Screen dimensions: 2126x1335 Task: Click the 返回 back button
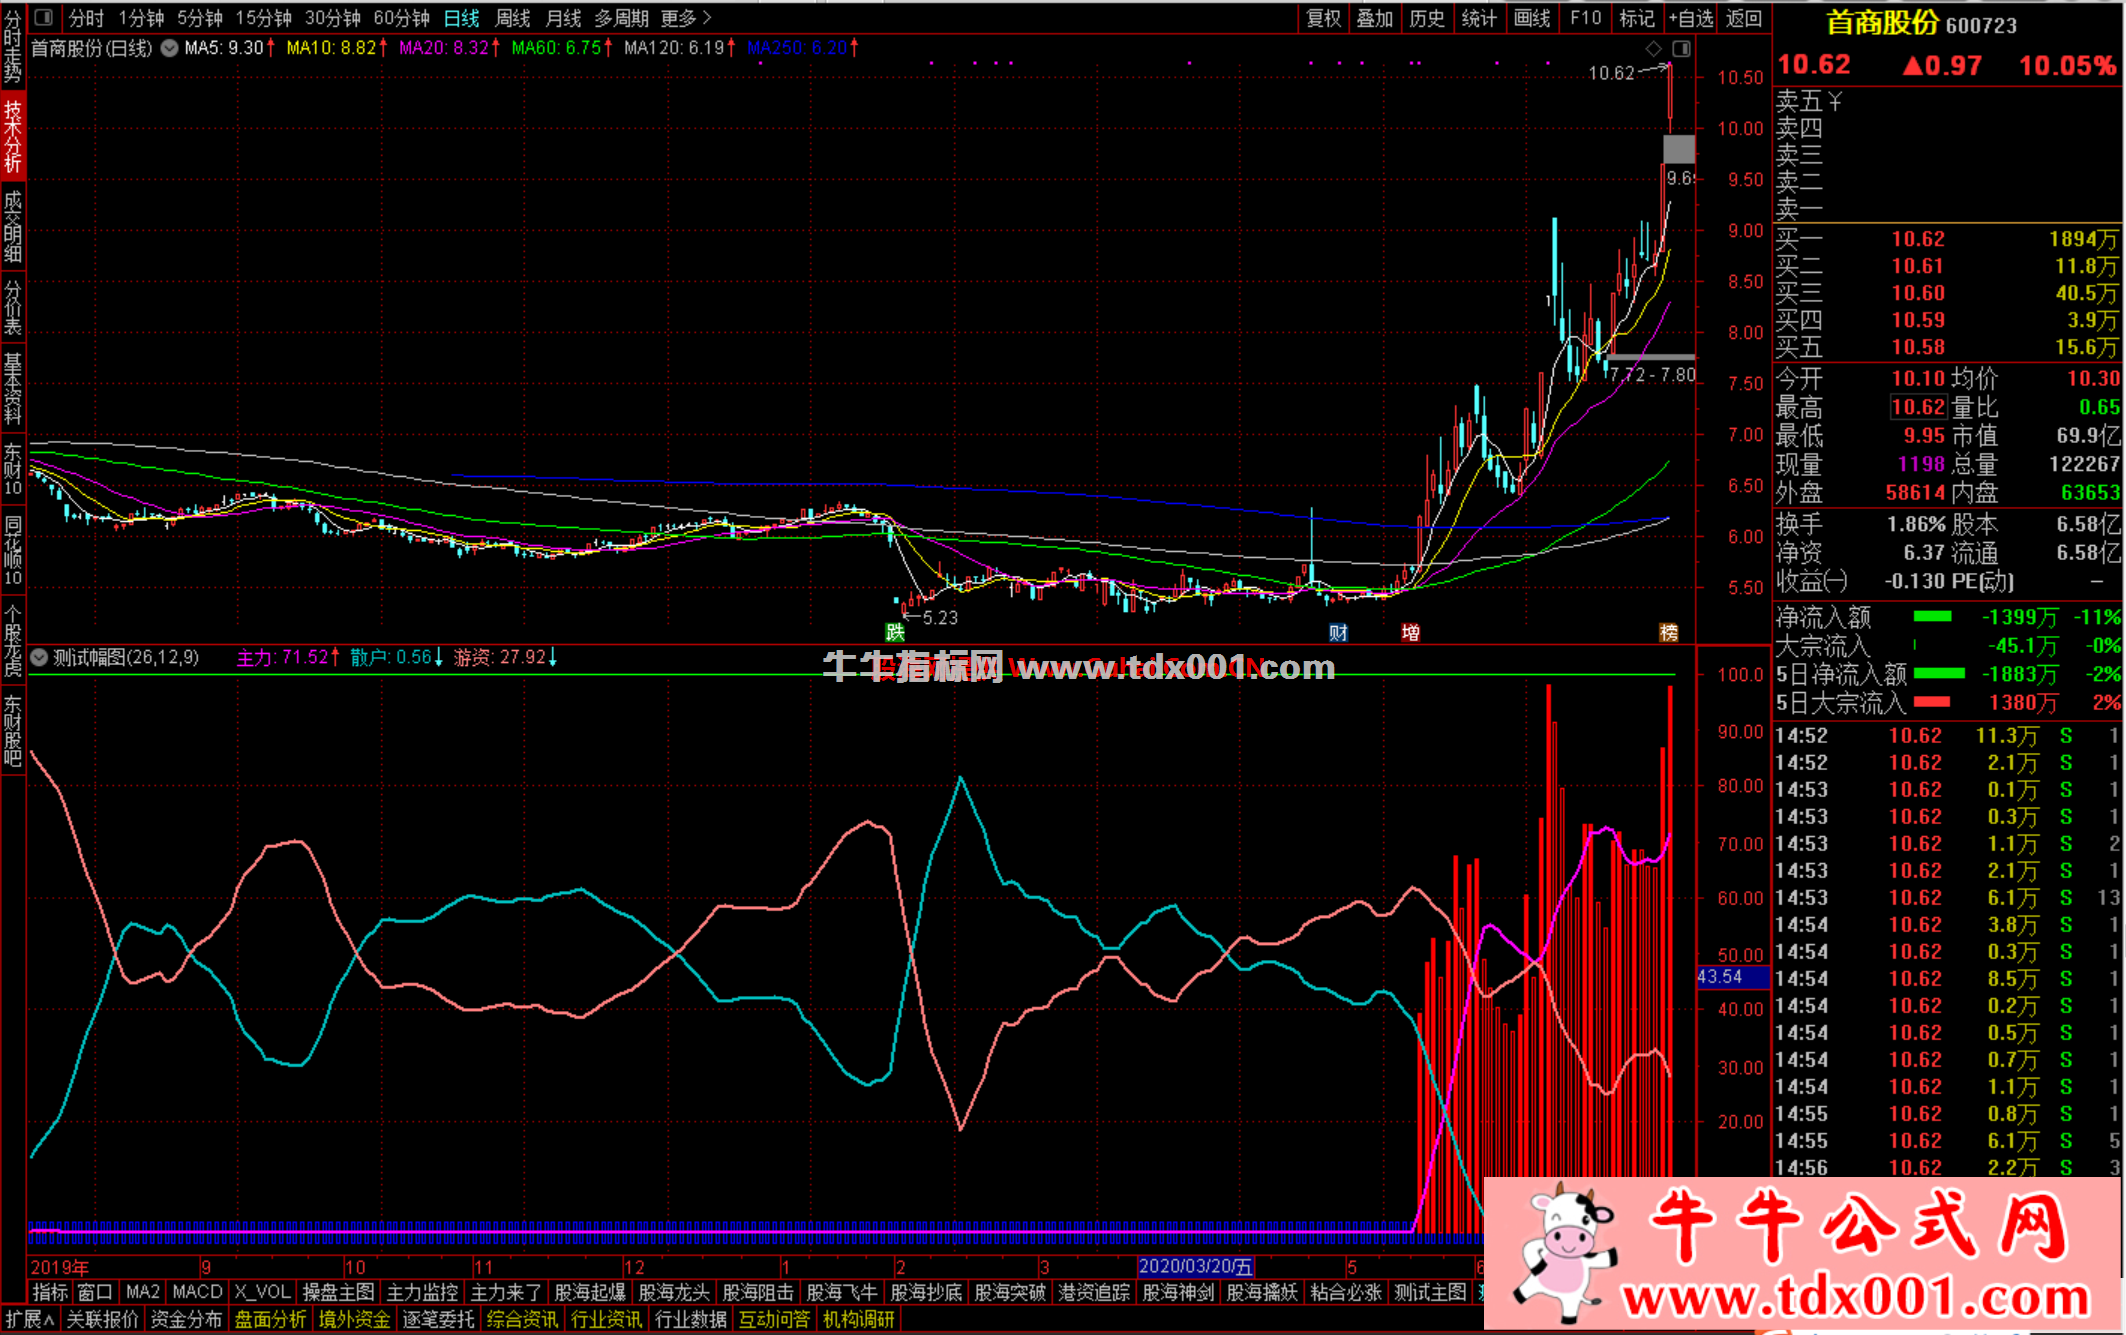1744,18
